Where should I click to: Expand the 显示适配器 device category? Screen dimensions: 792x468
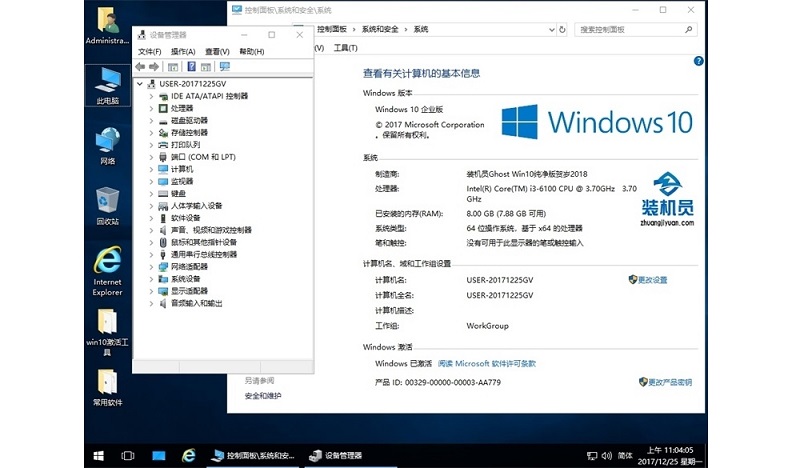[151, 291]
